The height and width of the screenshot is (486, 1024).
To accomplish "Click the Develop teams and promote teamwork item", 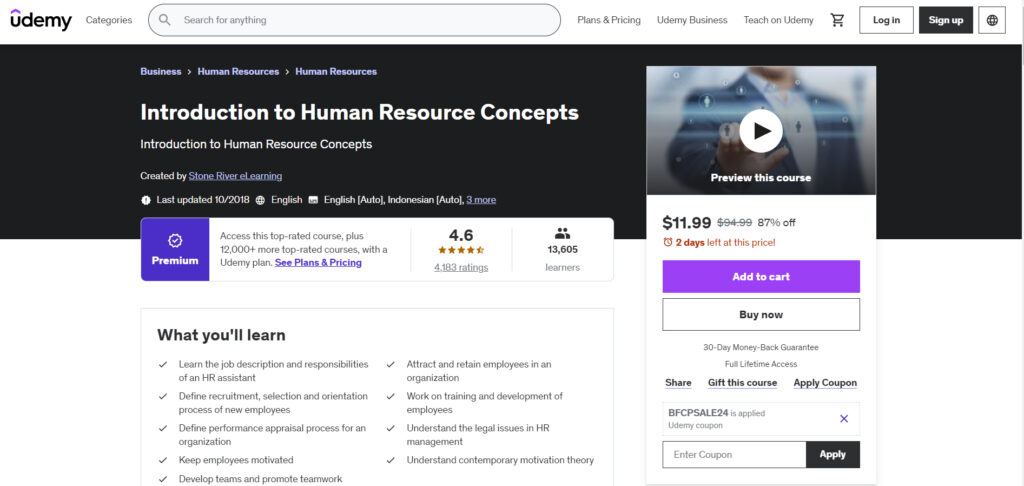I will point(261,479).
